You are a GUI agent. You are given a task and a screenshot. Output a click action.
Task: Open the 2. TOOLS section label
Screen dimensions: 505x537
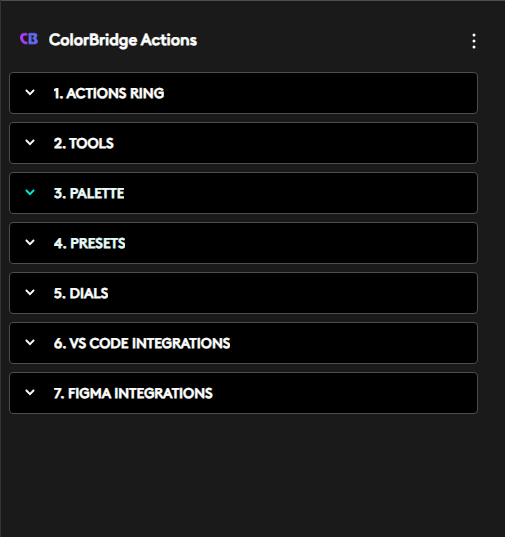click(x=84, y=143)
